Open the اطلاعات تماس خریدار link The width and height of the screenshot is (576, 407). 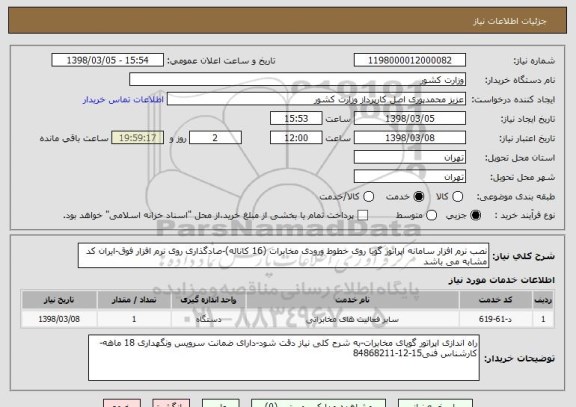pyautogui.click(x=123, y=100)
